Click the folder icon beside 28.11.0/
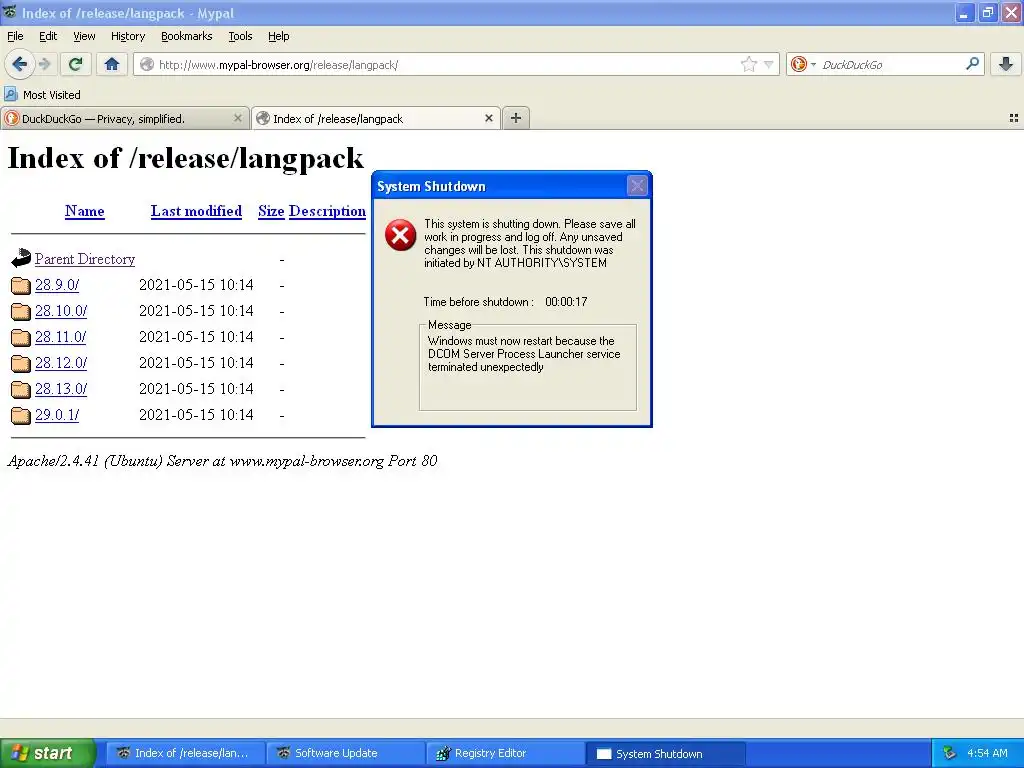 click(21, 338)
